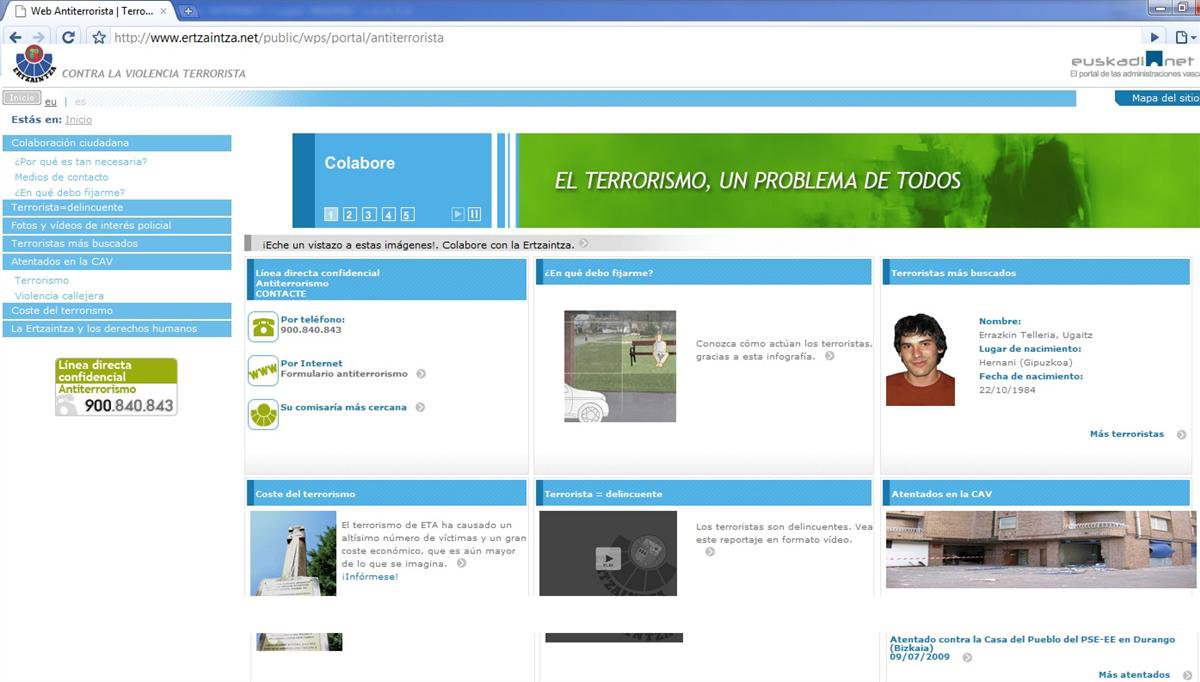Click the green telephone contact icon
The width and height of the screenshot is (1200, 682).
(x=263, y=326)
